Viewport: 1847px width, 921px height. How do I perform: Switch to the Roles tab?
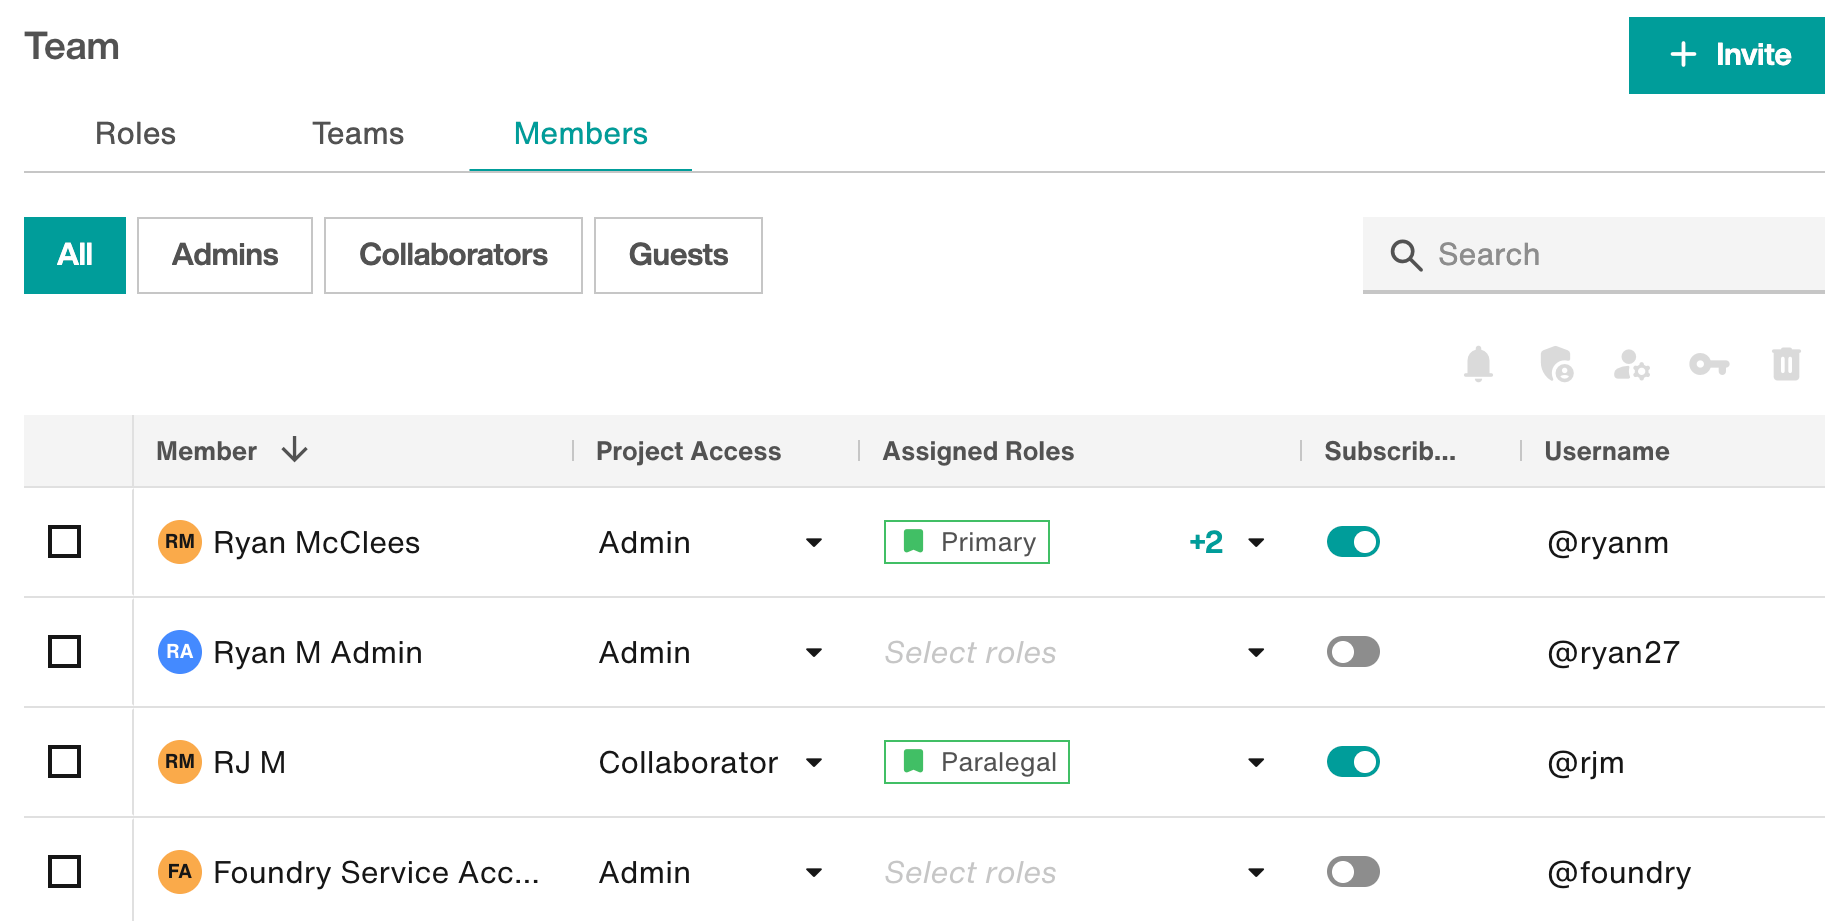(x=135, y=134)
